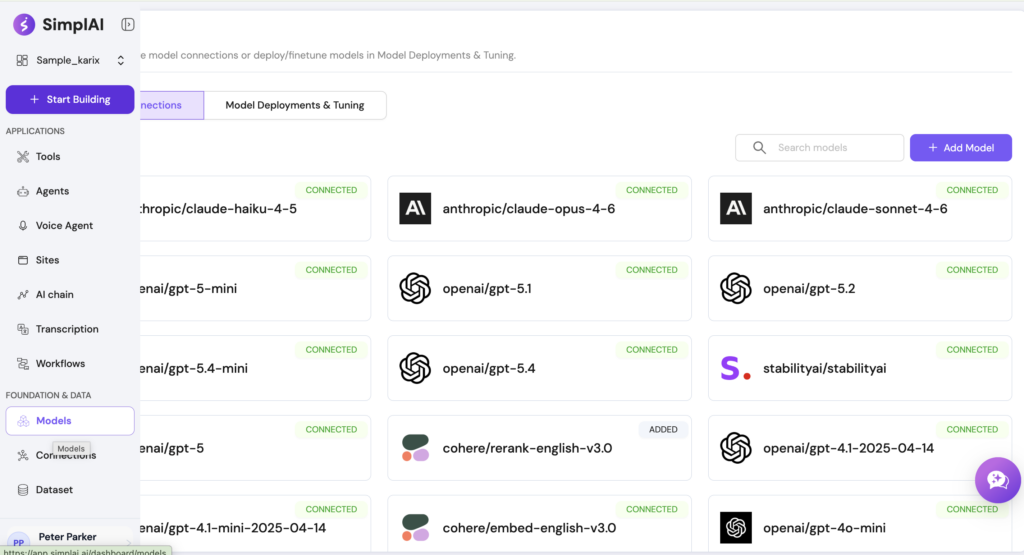Click the Voice Agent microphone icon
This screenshot has height=555, width=1024.
(23, 225)
